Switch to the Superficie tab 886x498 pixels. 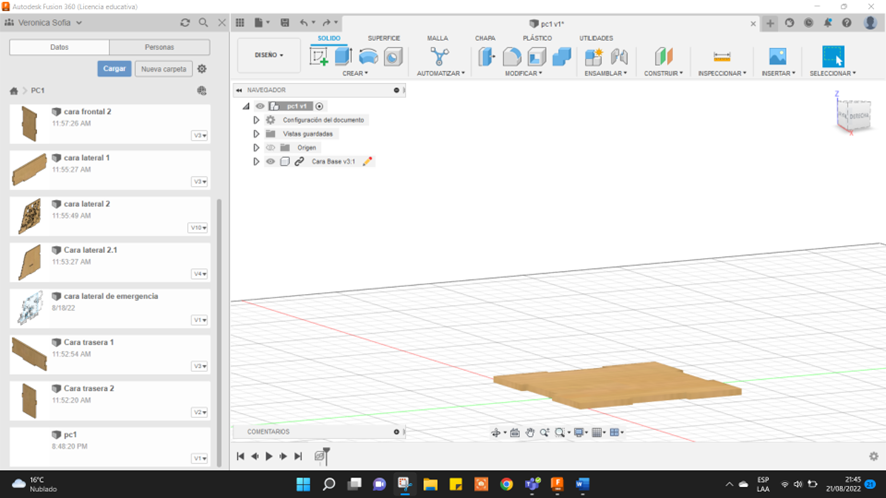coord(384,38)
